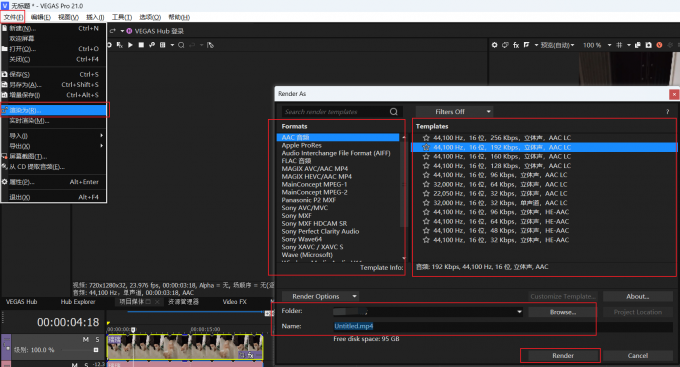Switch to the Hub Explorer tab
The image size is (680, 367).
click(78, 301)
